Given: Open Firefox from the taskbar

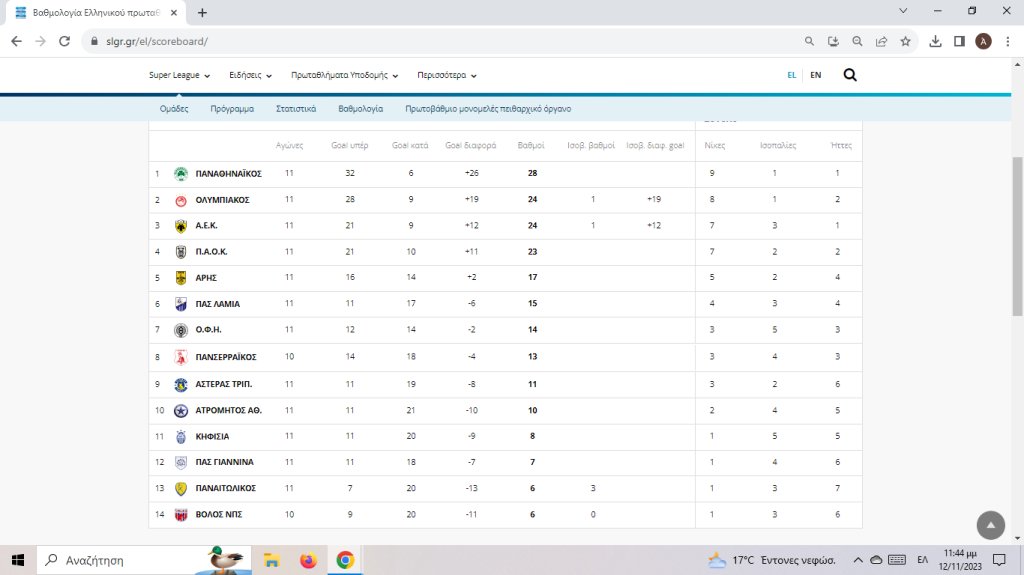Looking at the screenshot, I should tap(308, 560).
